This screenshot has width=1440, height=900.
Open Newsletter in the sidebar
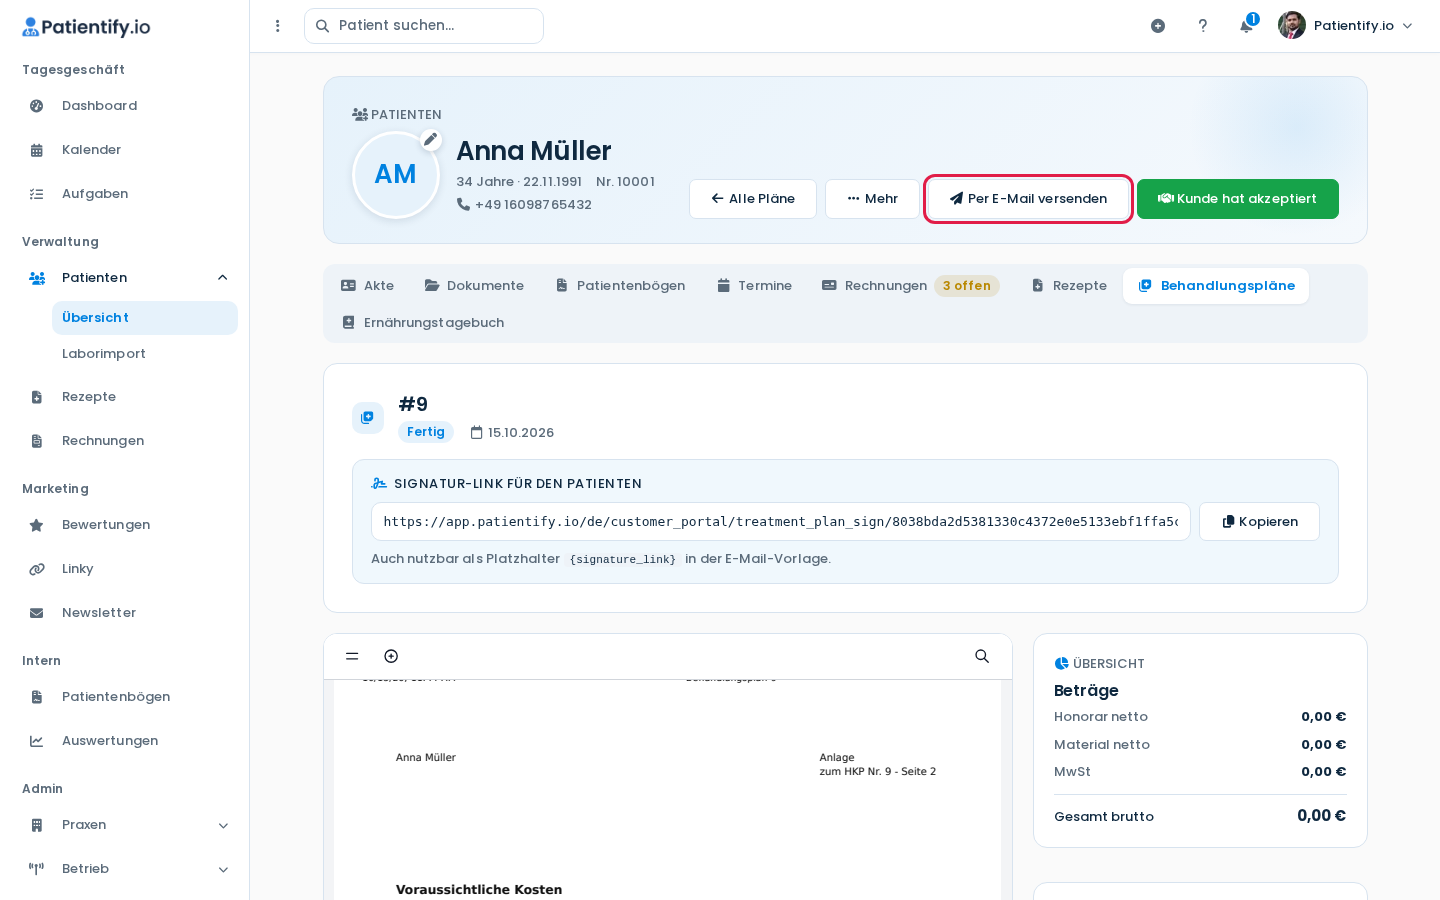(125, 613)
